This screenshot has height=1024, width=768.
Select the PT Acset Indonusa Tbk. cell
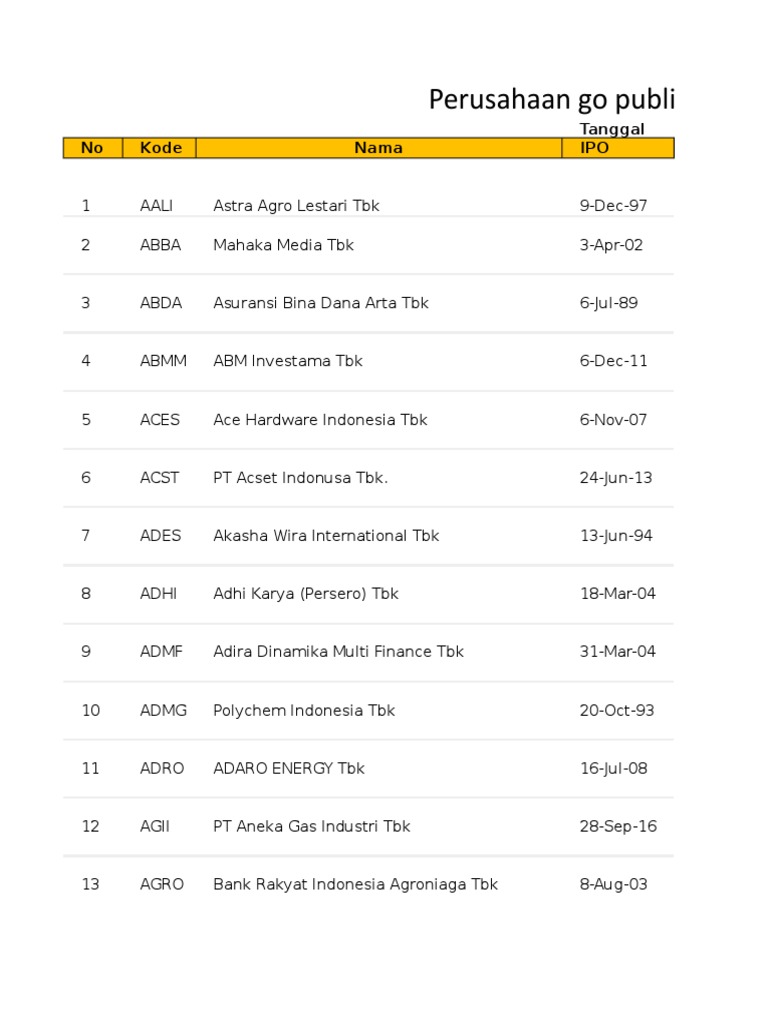pos(300,478)
